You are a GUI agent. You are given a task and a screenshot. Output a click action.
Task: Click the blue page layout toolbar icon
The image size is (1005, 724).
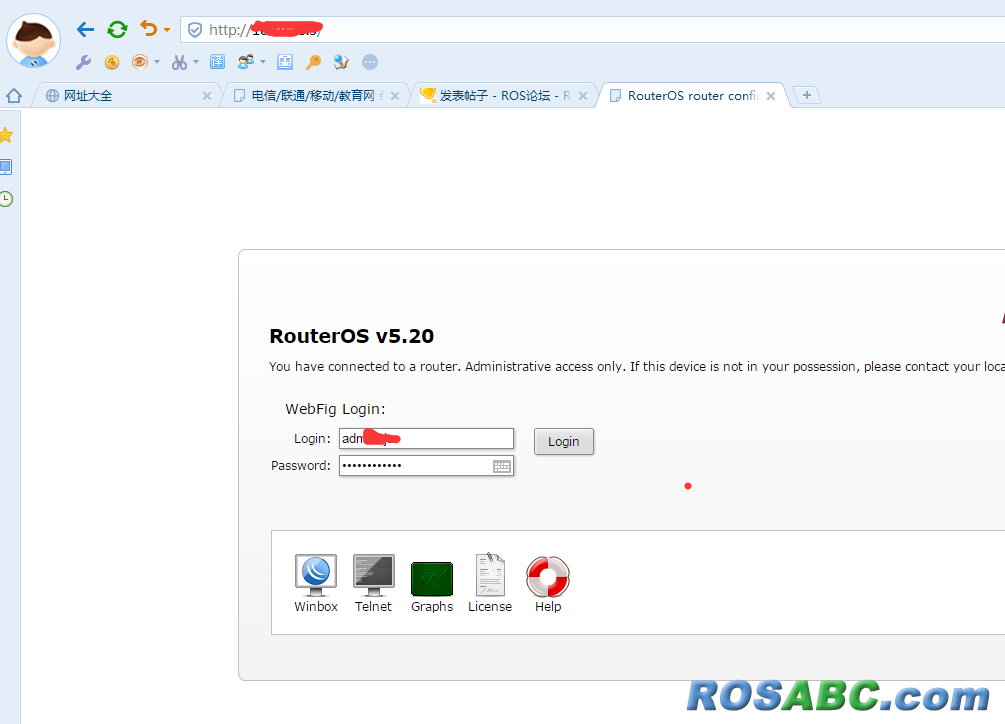285,62
